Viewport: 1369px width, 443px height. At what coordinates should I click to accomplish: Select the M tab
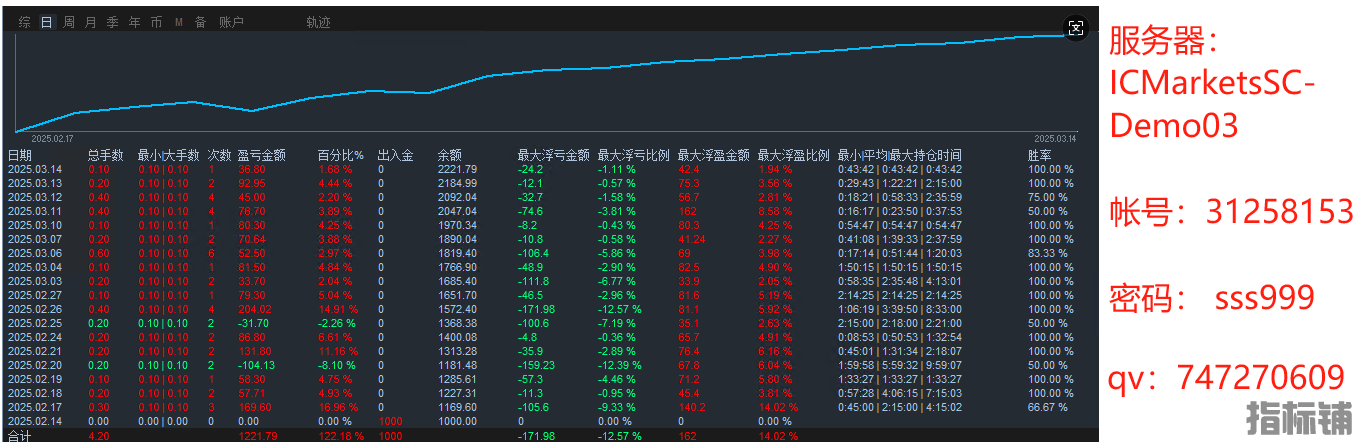click(x=178, y=22)
